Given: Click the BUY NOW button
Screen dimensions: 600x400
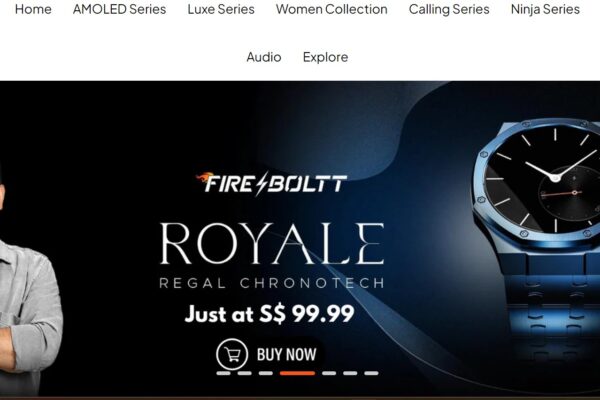Looking at the screenshot, I should point(271,354).
